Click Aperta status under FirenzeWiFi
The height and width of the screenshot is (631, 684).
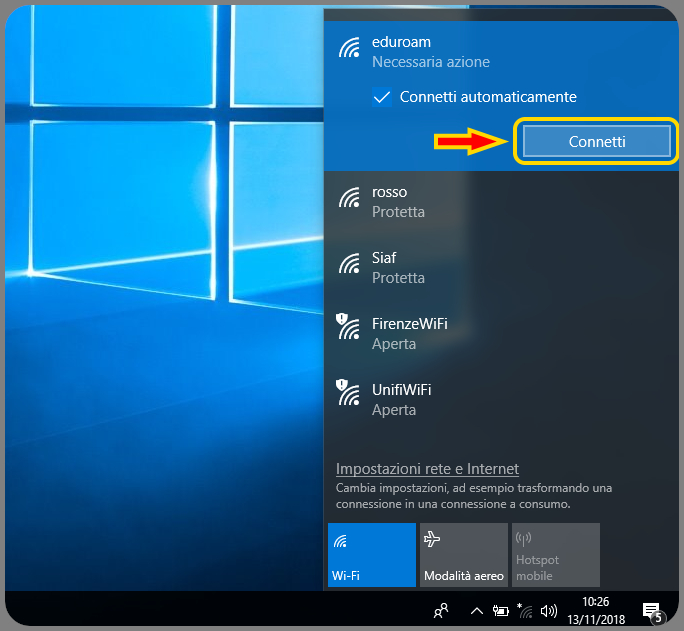(x=394, y=344)
